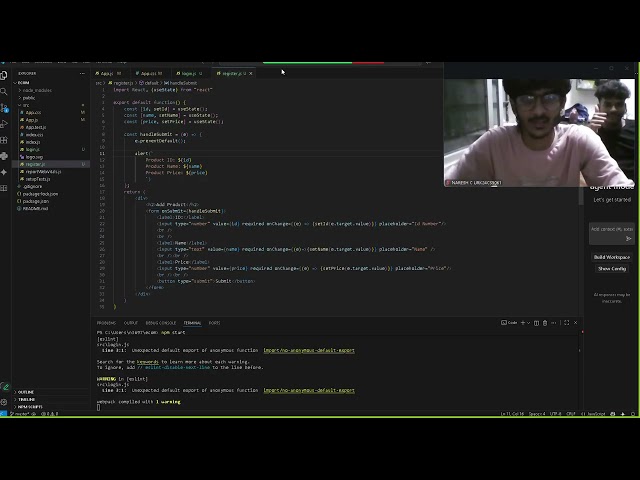Click the Build Workspace button

(x=612, y=257)
